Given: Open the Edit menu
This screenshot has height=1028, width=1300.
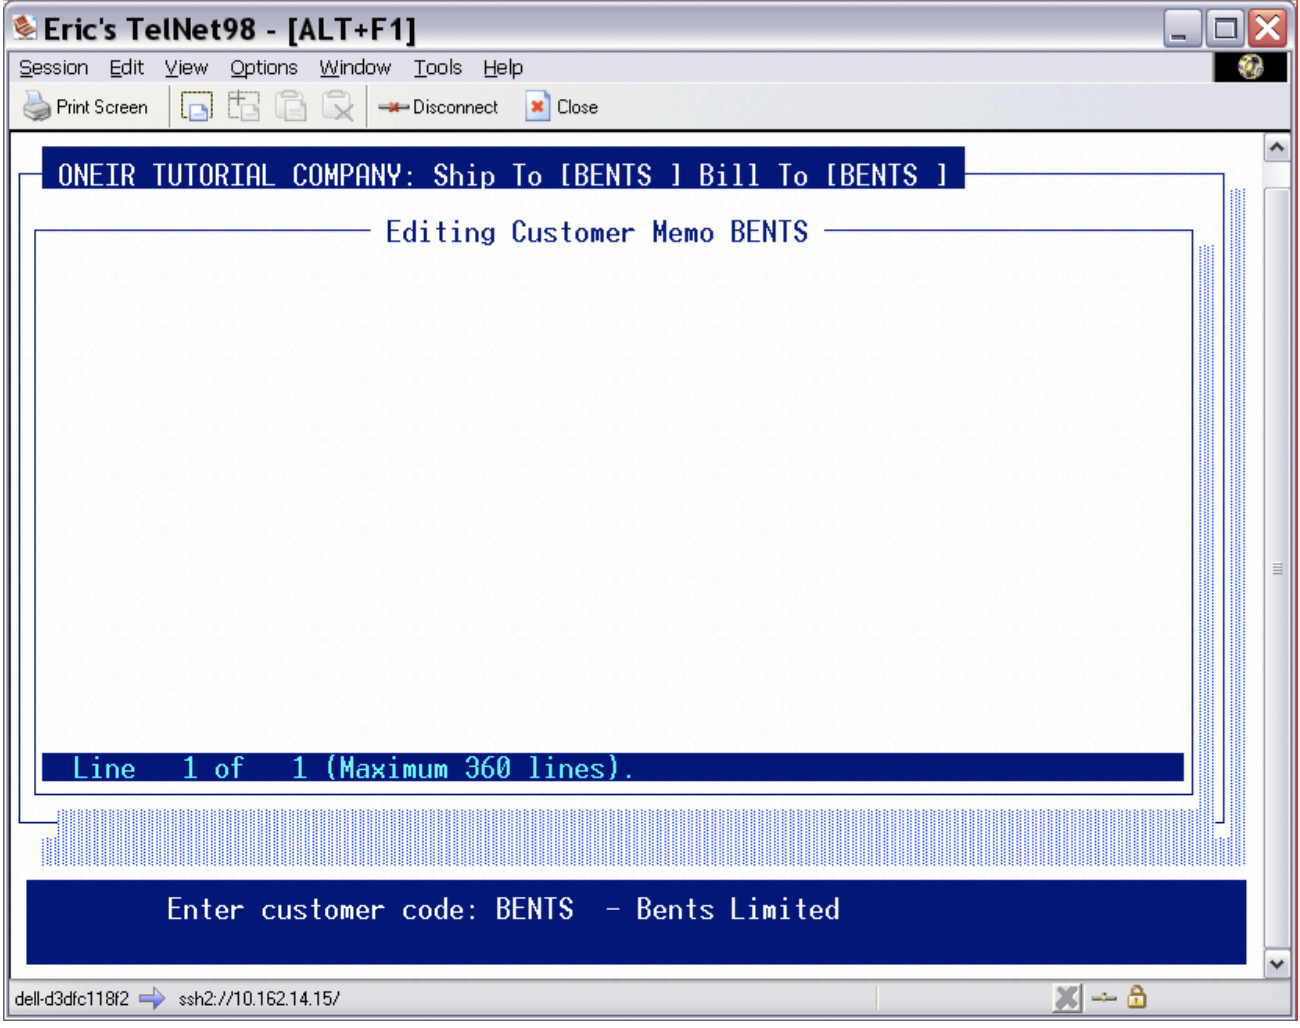Looking at the screenshot, I should point(126,68).
